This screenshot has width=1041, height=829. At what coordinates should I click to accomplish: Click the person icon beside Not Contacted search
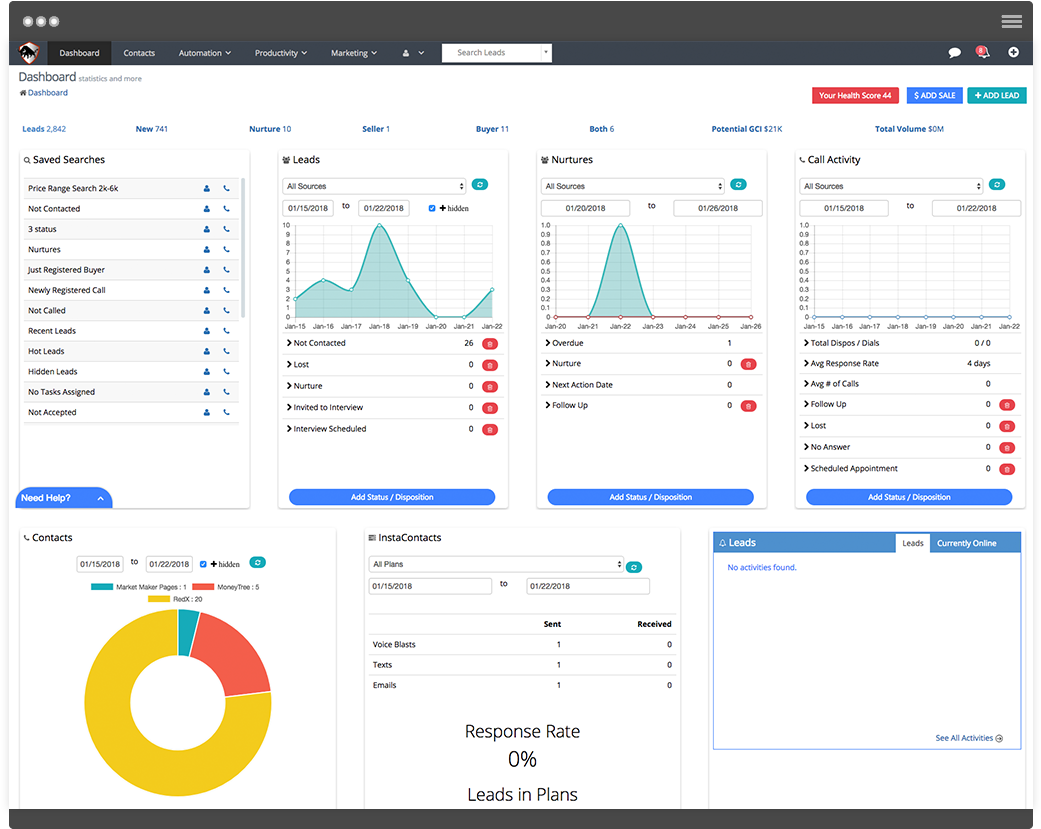205,208
